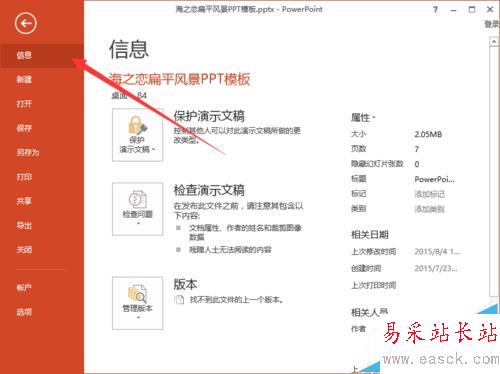Click the 海之恋扁平风景PPT模板 file title
This screenshot has height=374, width=500.
click(179, 79)
